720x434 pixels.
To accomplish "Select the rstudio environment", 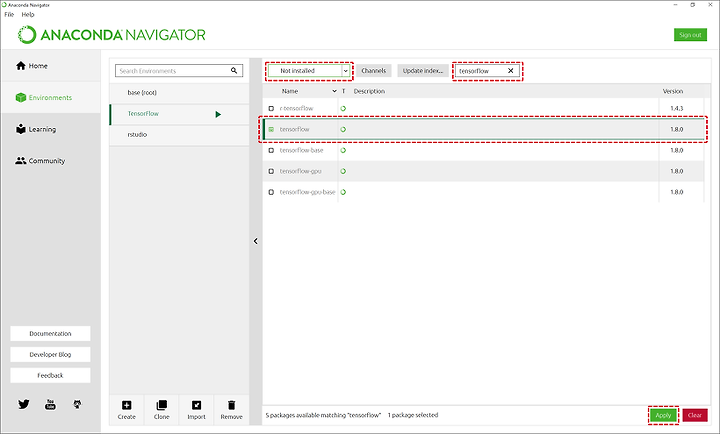I will [179, 135].
